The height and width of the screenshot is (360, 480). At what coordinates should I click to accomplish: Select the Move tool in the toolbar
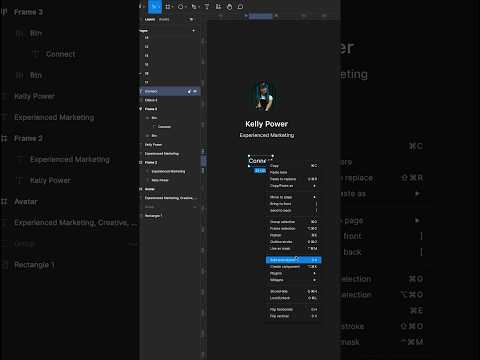154,7
